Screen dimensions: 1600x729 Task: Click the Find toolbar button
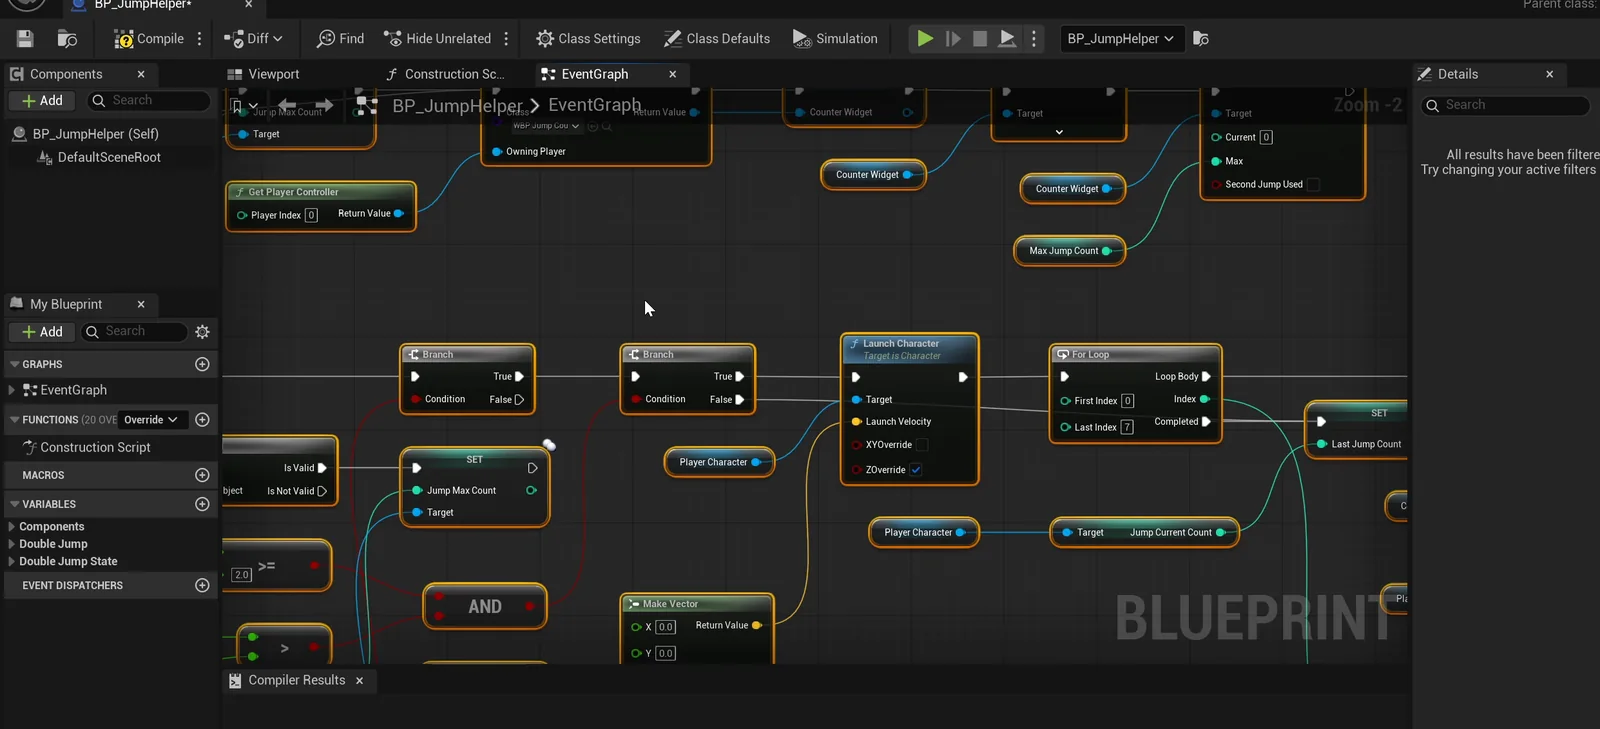pyautogui.click(x=340, y=39)
